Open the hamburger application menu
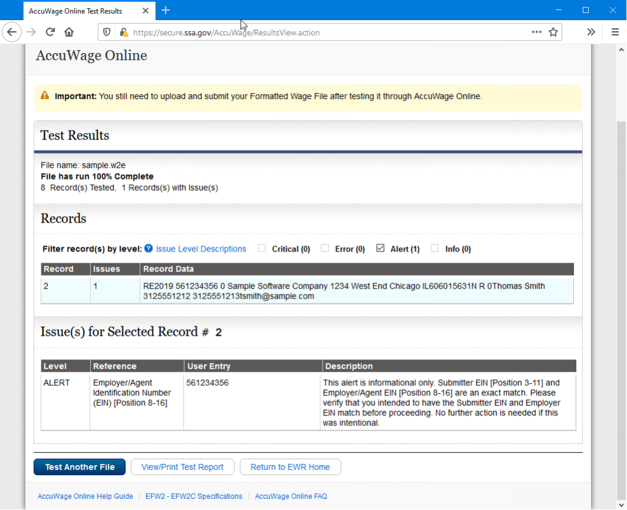 pyautogui.click(x=614, y=32)
